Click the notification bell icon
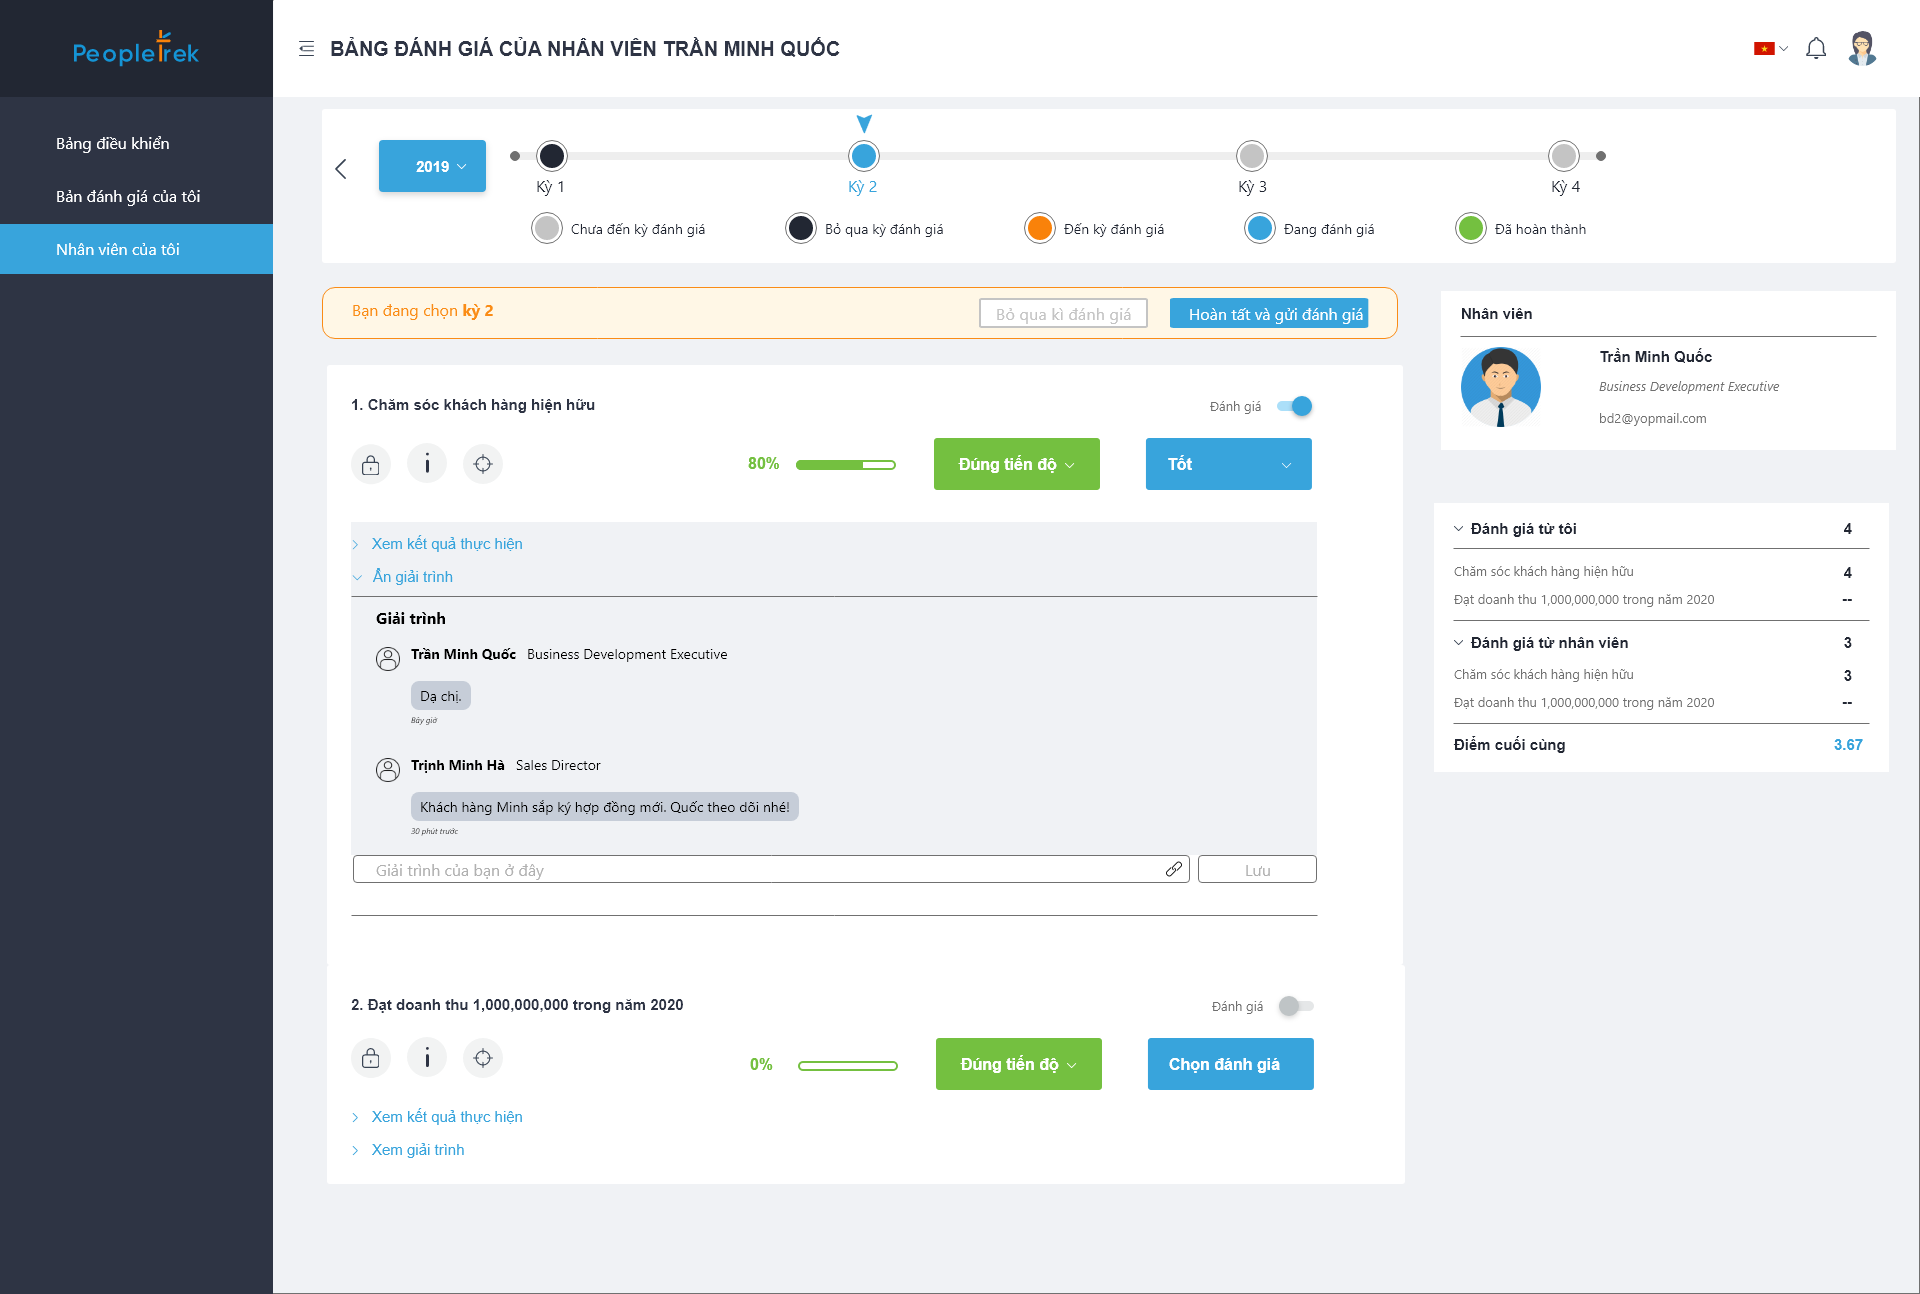The width and height of the screenshot is (1920, 1294). [x=1816, y=48]
